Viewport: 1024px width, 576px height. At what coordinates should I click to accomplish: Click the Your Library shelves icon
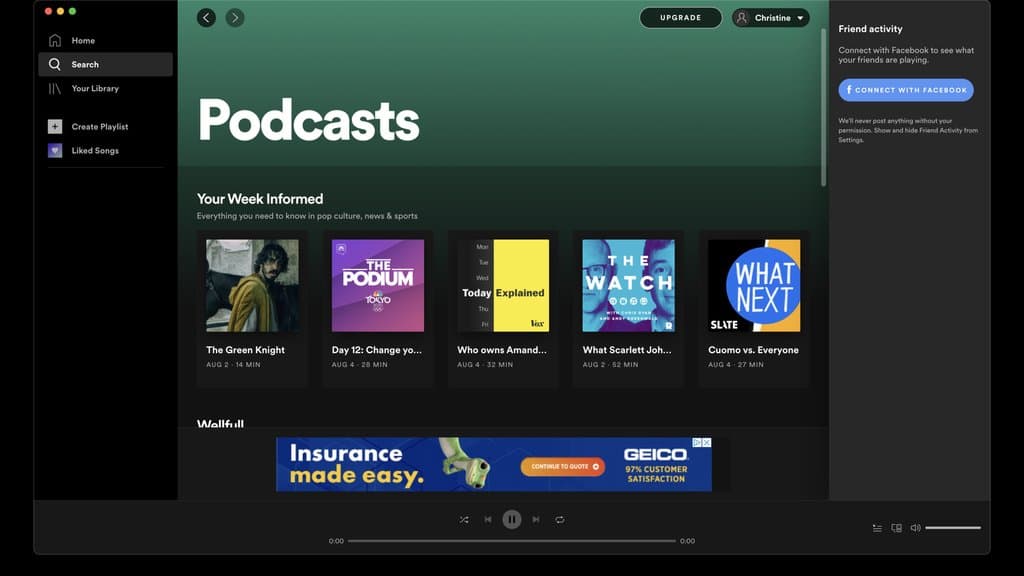55,88
